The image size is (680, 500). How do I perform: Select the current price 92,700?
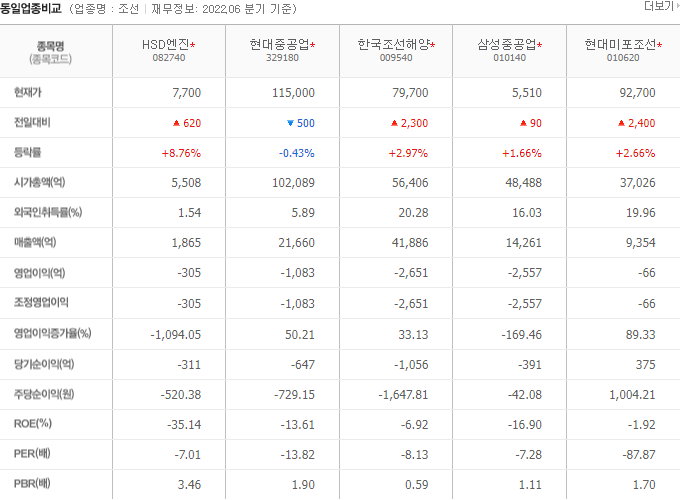(638, 93)
